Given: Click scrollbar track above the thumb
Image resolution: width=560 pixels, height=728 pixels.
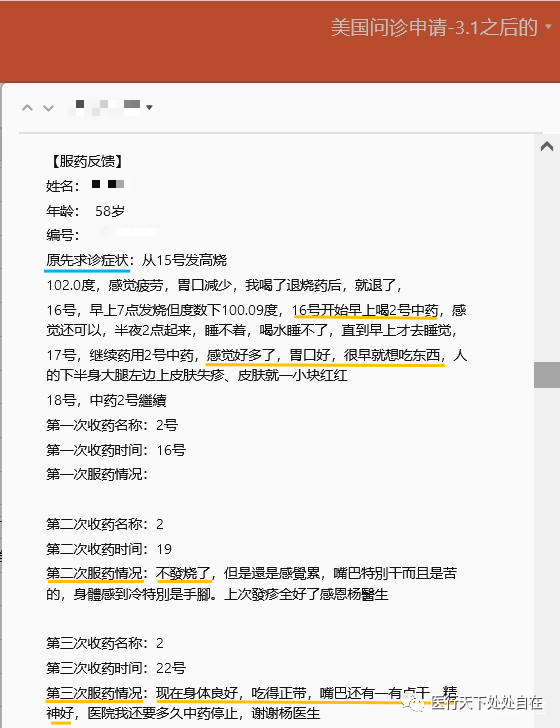Looking at the screenshot, I should point(547,260).
